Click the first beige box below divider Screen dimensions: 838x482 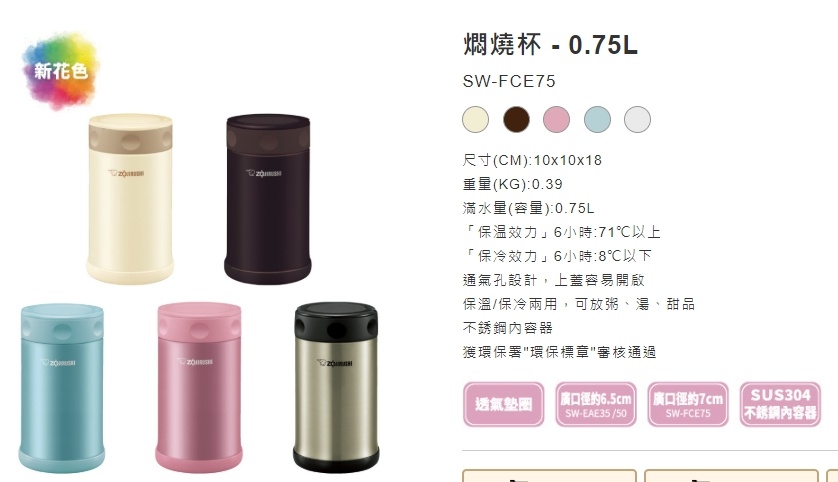[x=549, y=476]
